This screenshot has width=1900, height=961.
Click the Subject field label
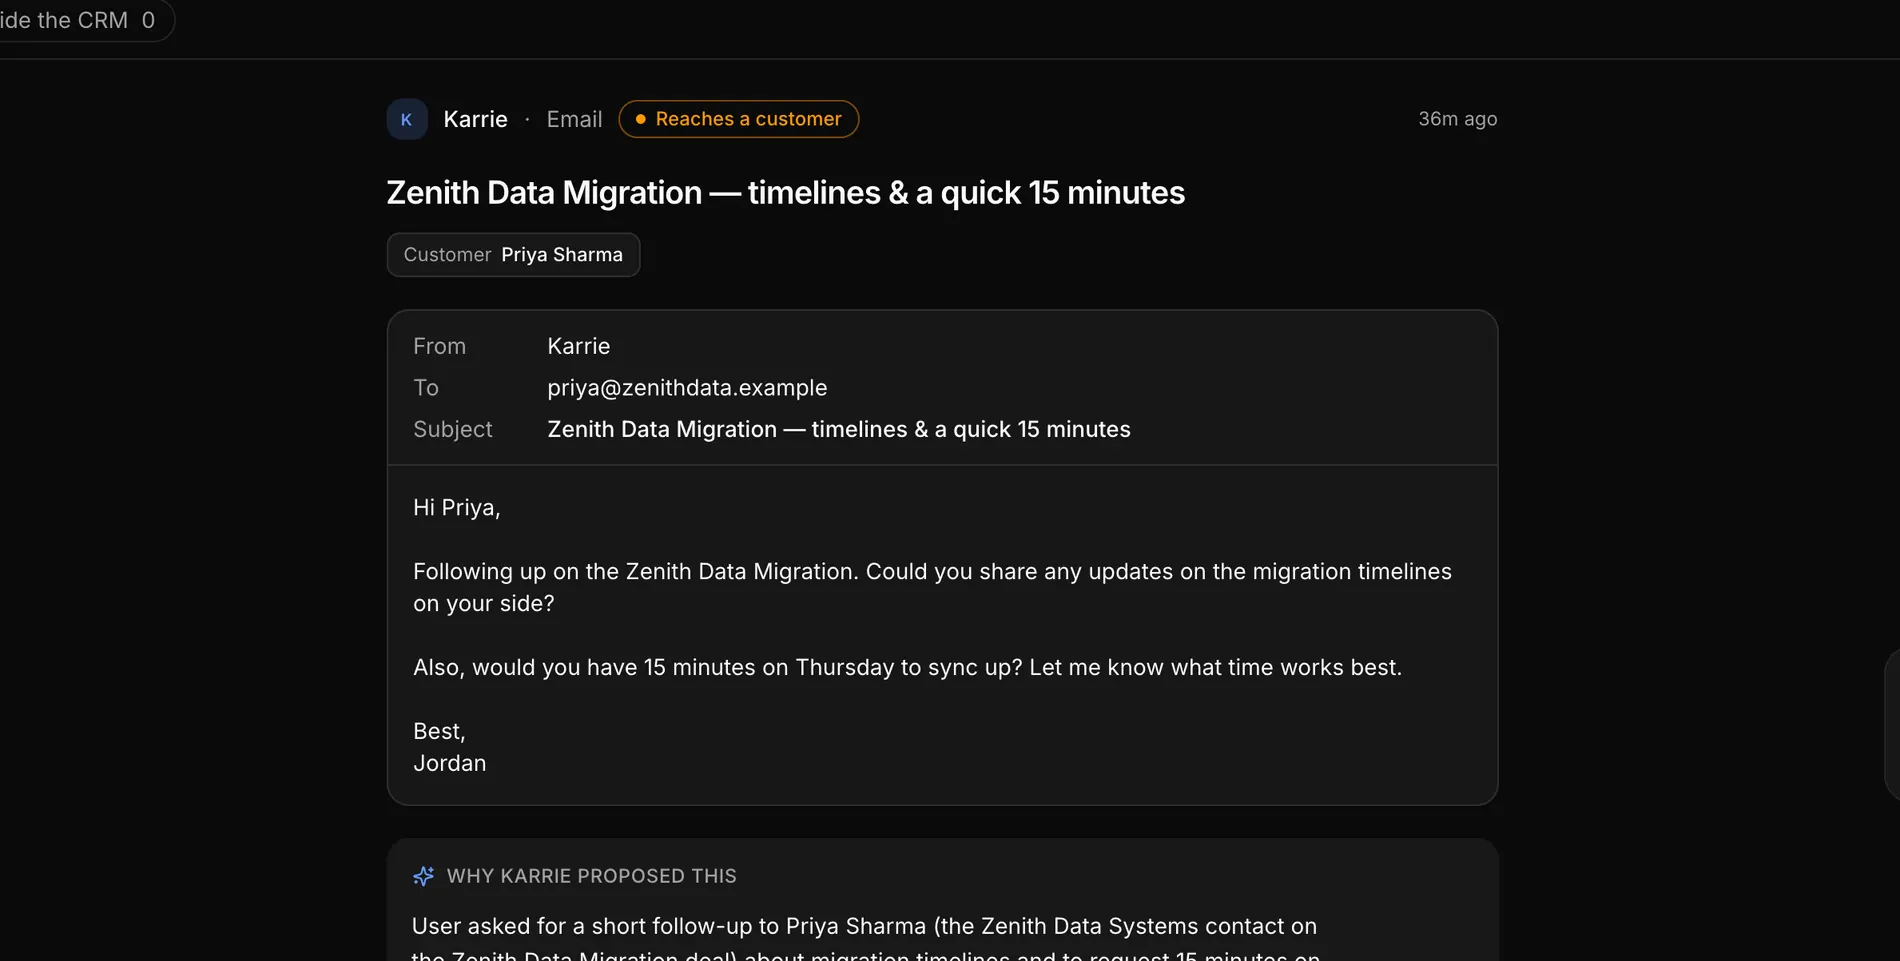tap(452, 429)
